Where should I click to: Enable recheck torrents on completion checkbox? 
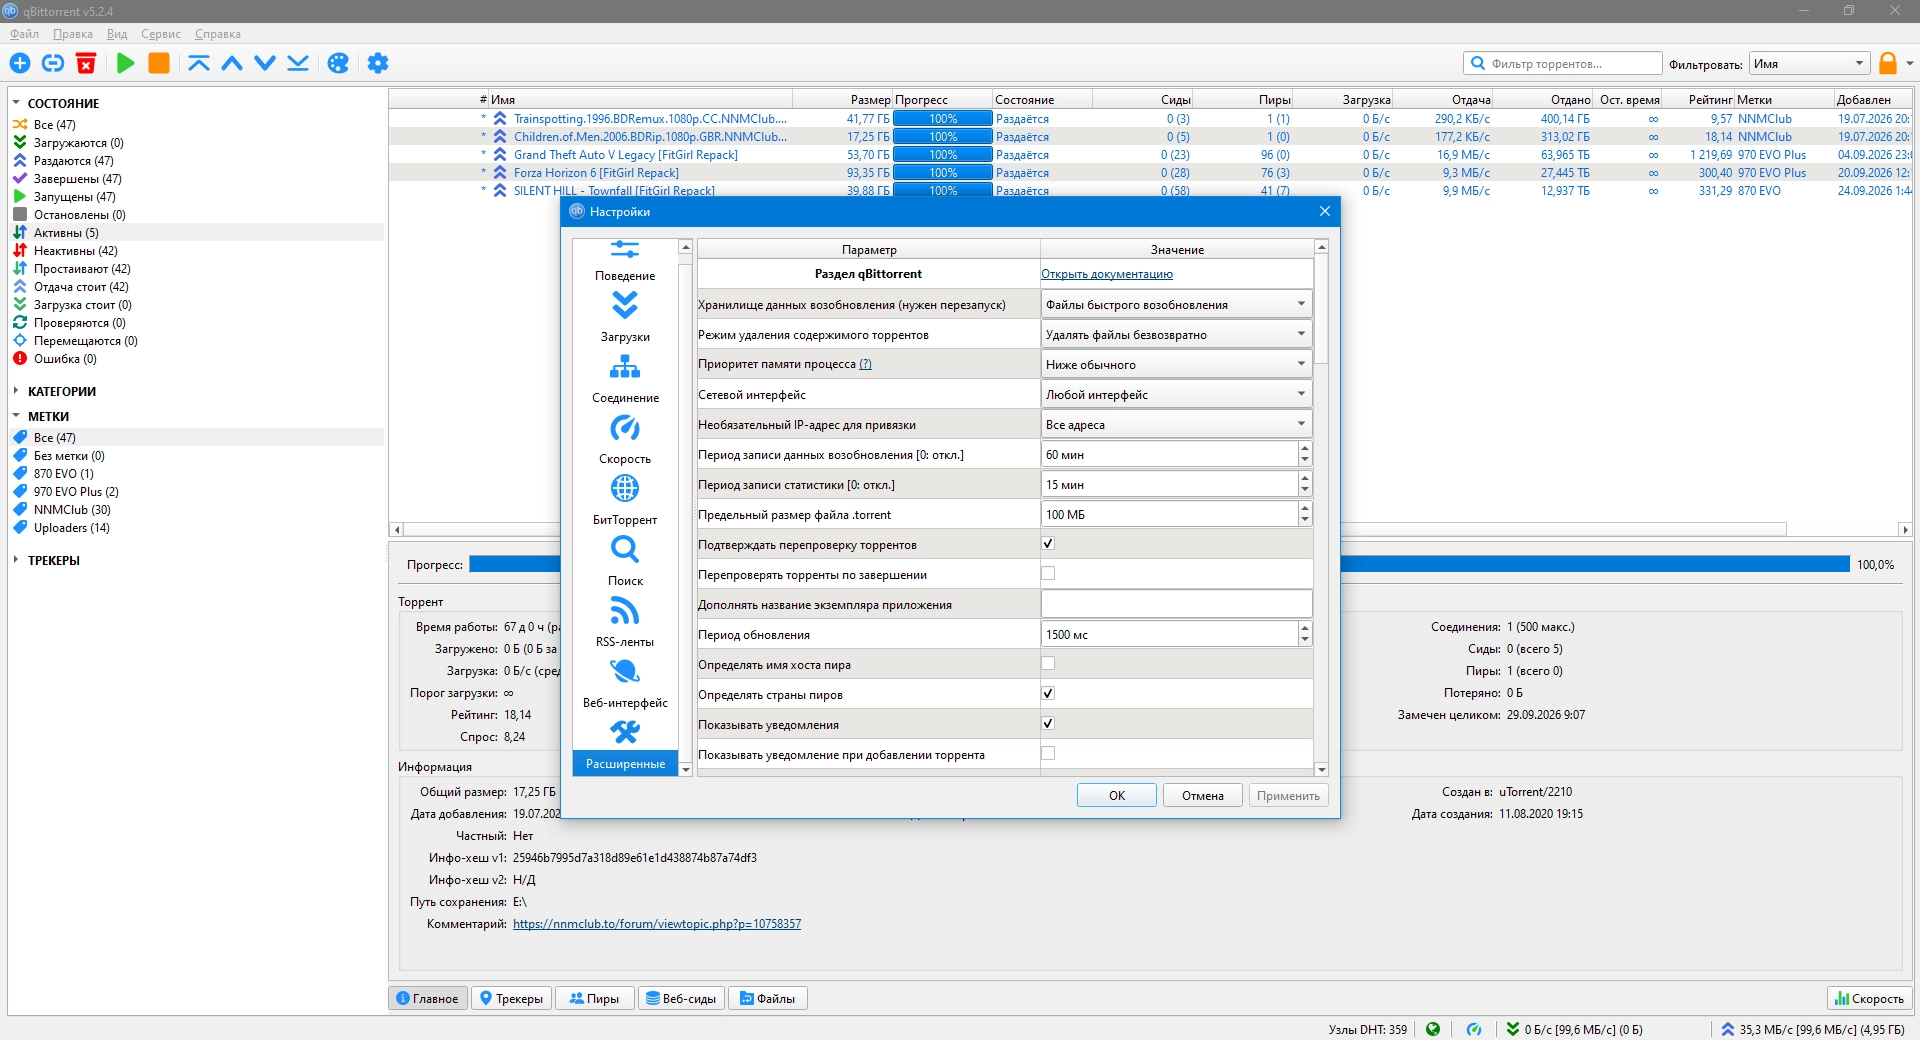pyautogui.click(x=1048, y=574)
